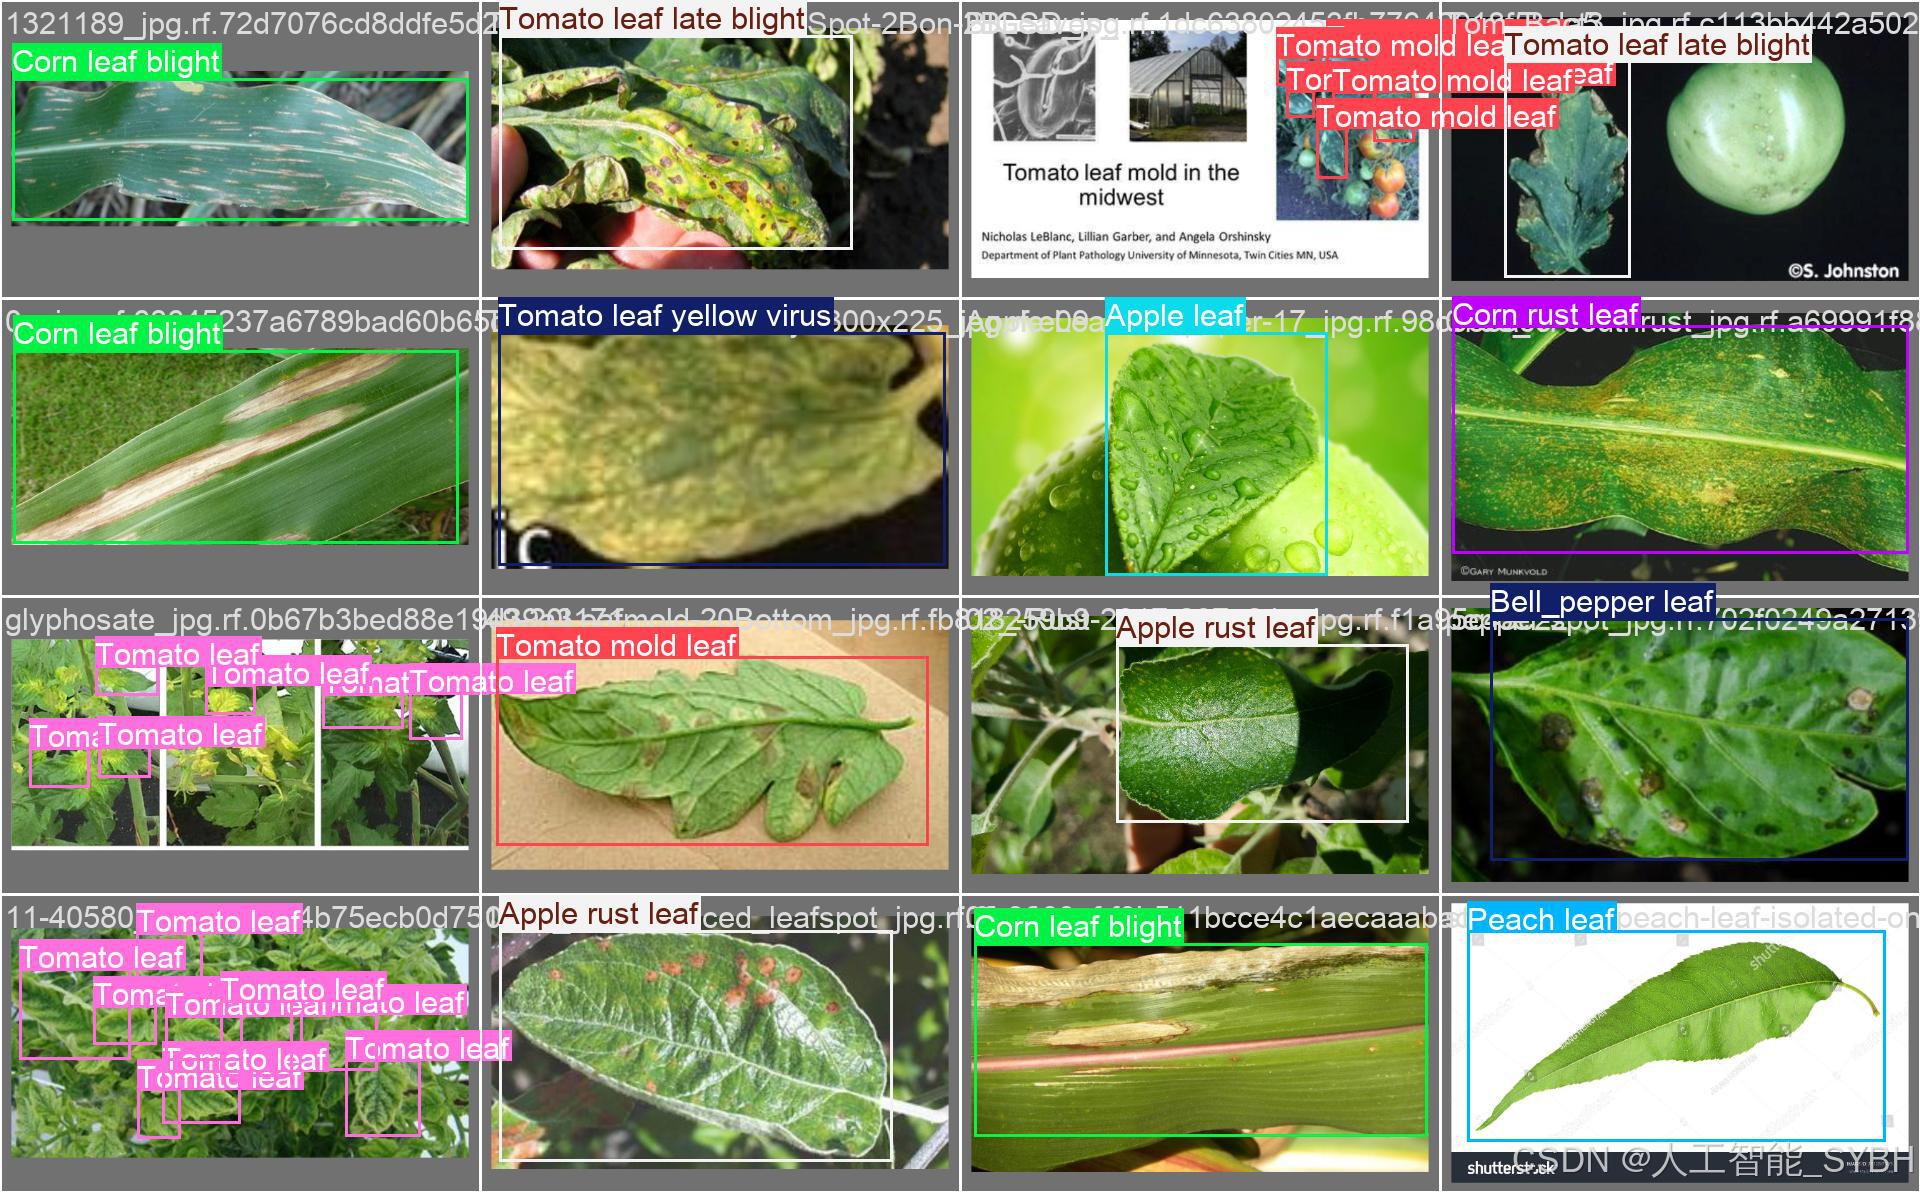
Task: Click Tomato leaf late blight label over hand-held leaf
Action: tap(651, 18)
